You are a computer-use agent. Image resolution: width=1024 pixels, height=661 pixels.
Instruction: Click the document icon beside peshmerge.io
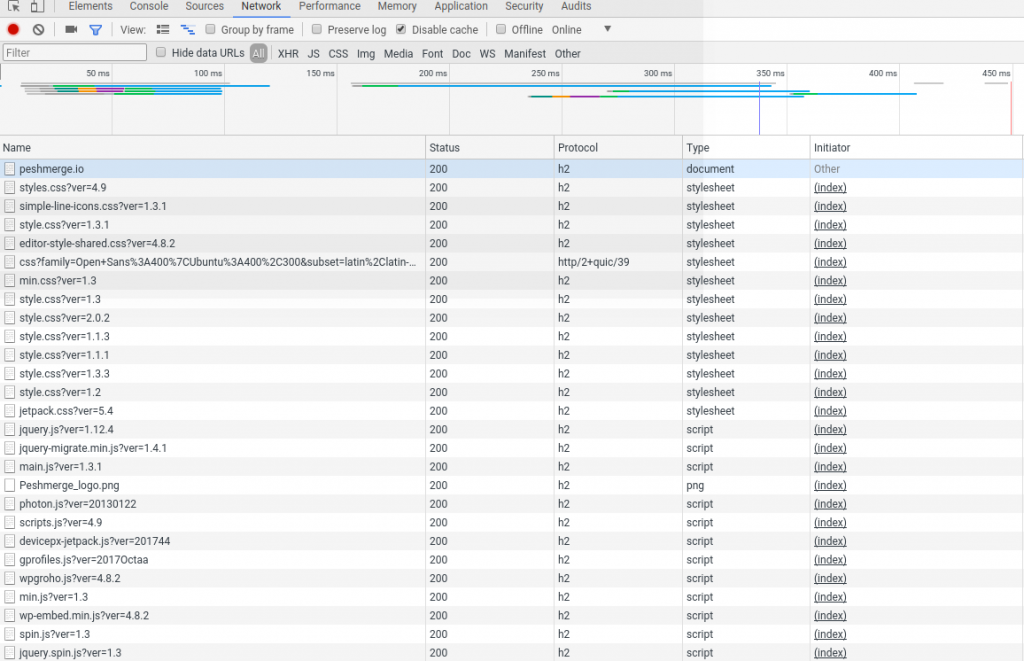pyautogui.click(x=9, y=169)
